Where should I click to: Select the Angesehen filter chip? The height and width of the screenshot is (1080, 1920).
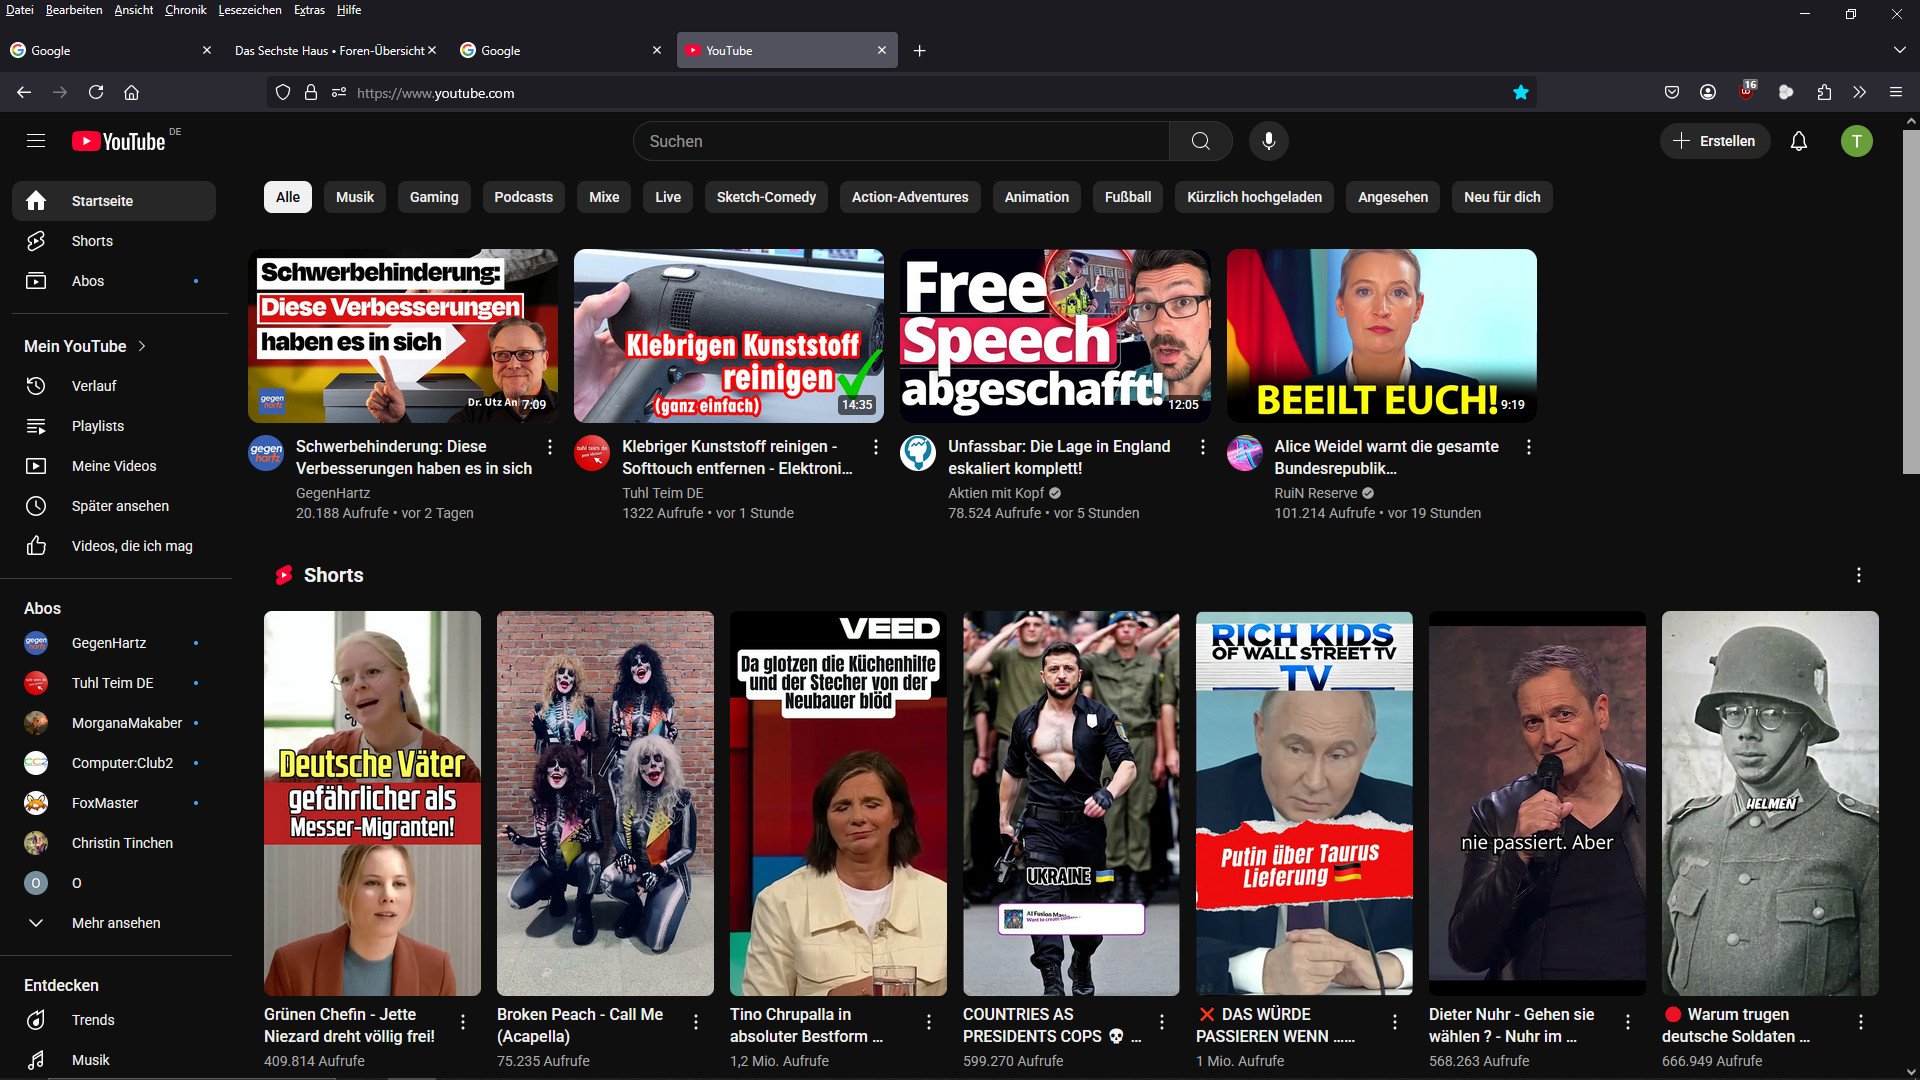click(x=1393, y=197)
